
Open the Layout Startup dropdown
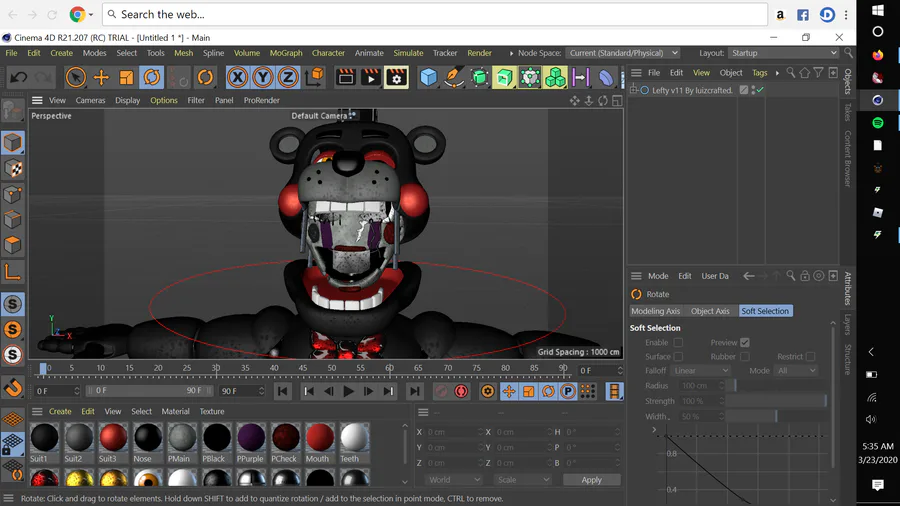(x=783, y=53)
